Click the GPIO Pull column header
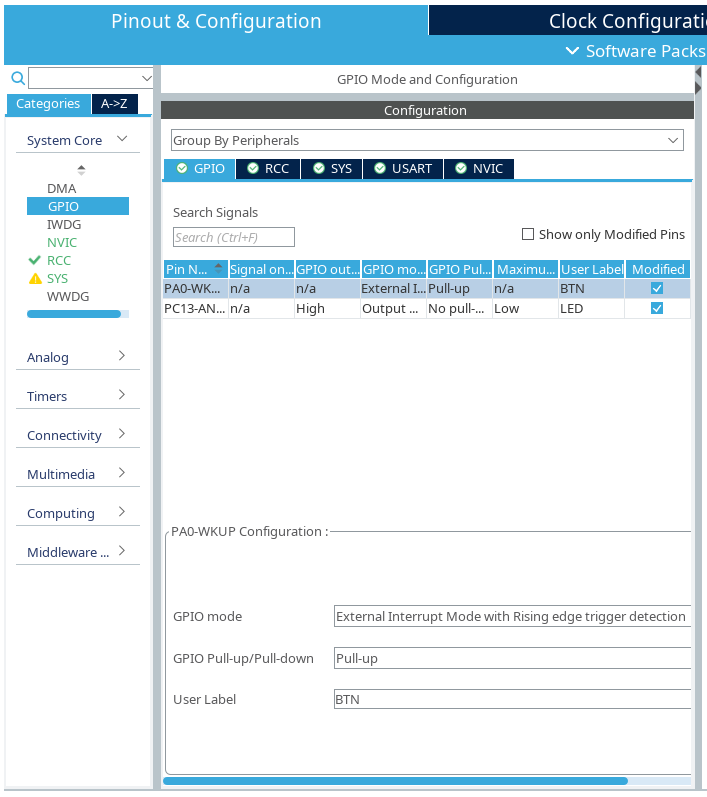The width and height of the screenshot is (707, 797). [460, 269]
